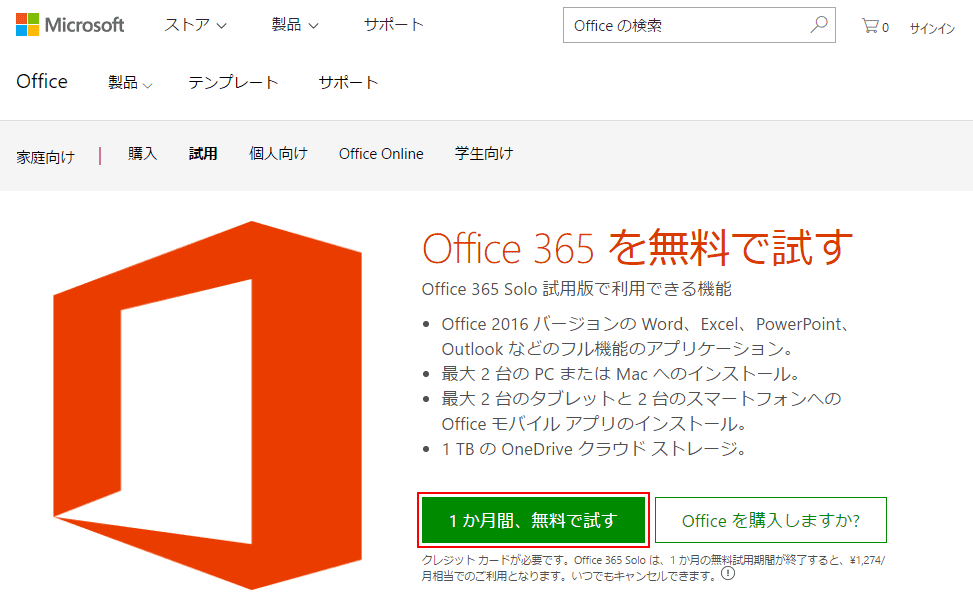Click 1 か月間、無料で試す button
Viewport: 973px width, 599px height.
click(534, 520)
